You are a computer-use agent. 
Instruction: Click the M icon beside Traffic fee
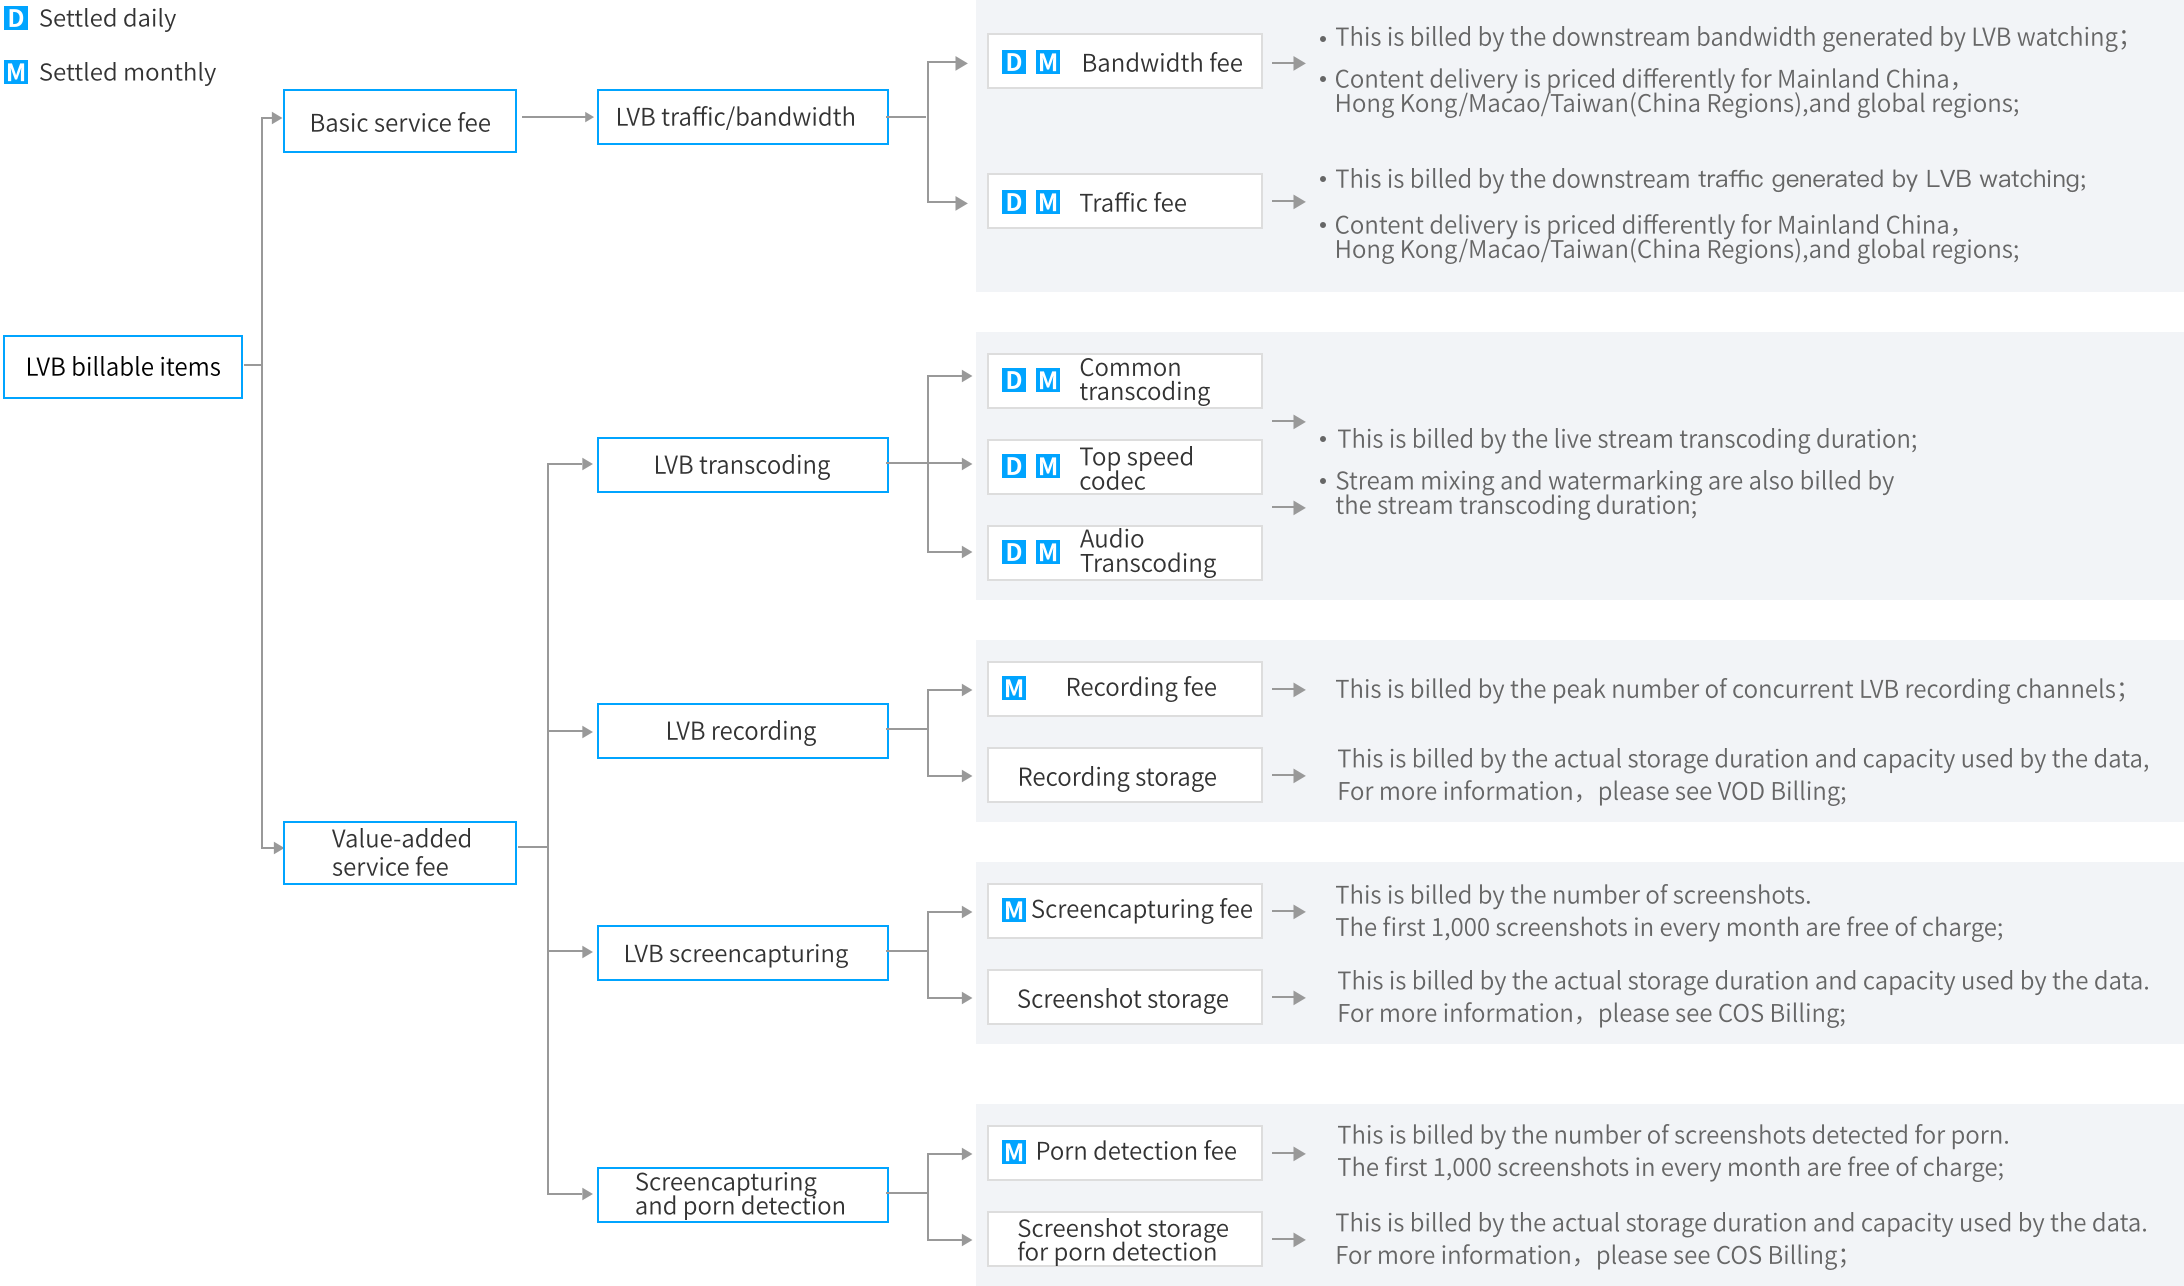pos(1048,202)
